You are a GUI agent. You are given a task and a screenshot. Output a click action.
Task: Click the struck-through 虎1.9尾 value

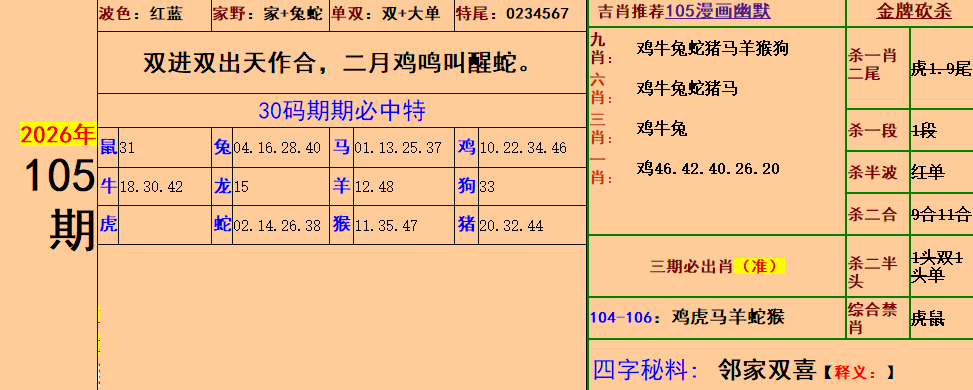click(941, 69)
